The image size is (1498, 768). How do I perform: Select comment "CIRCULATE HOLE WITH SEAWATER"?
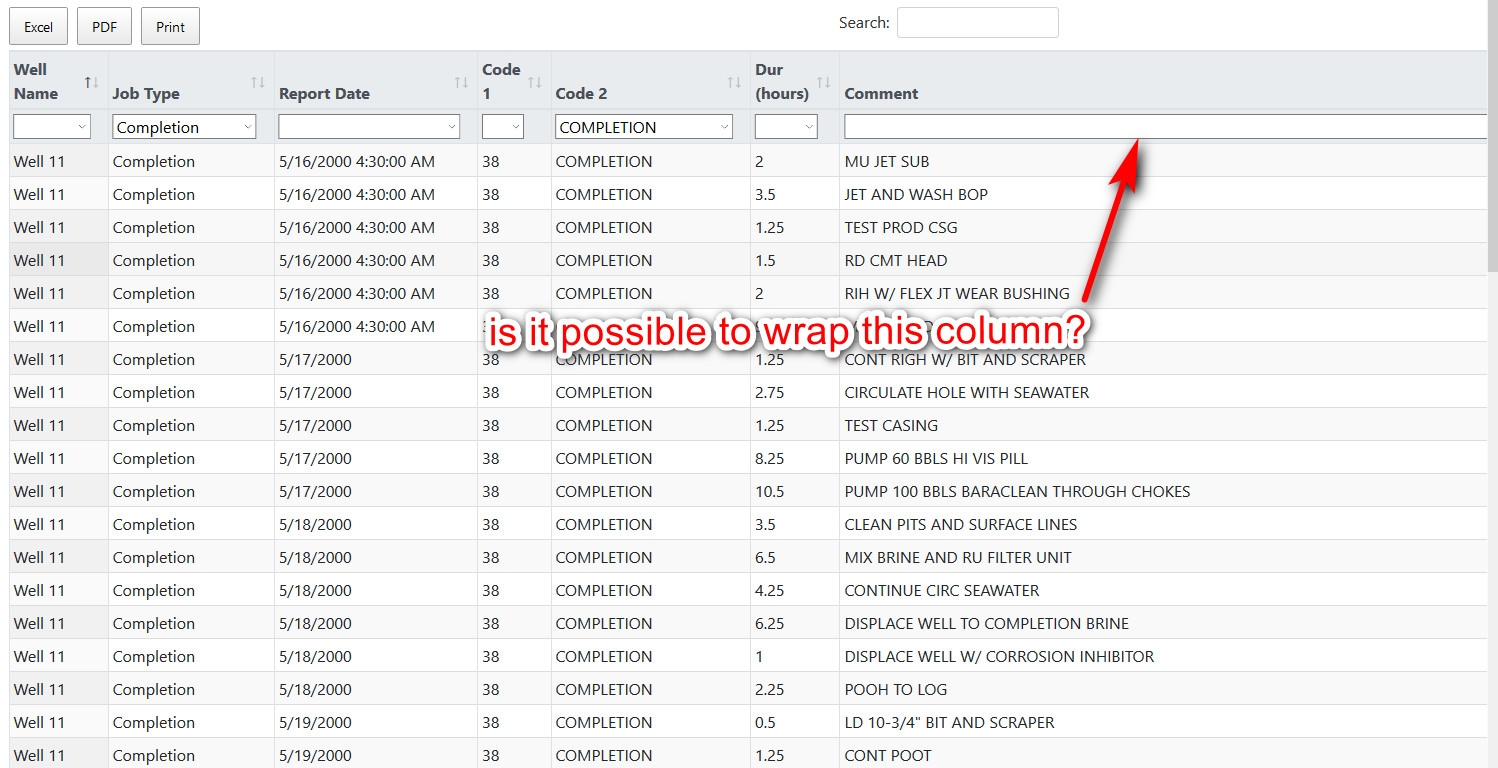(x=967, y=392)
